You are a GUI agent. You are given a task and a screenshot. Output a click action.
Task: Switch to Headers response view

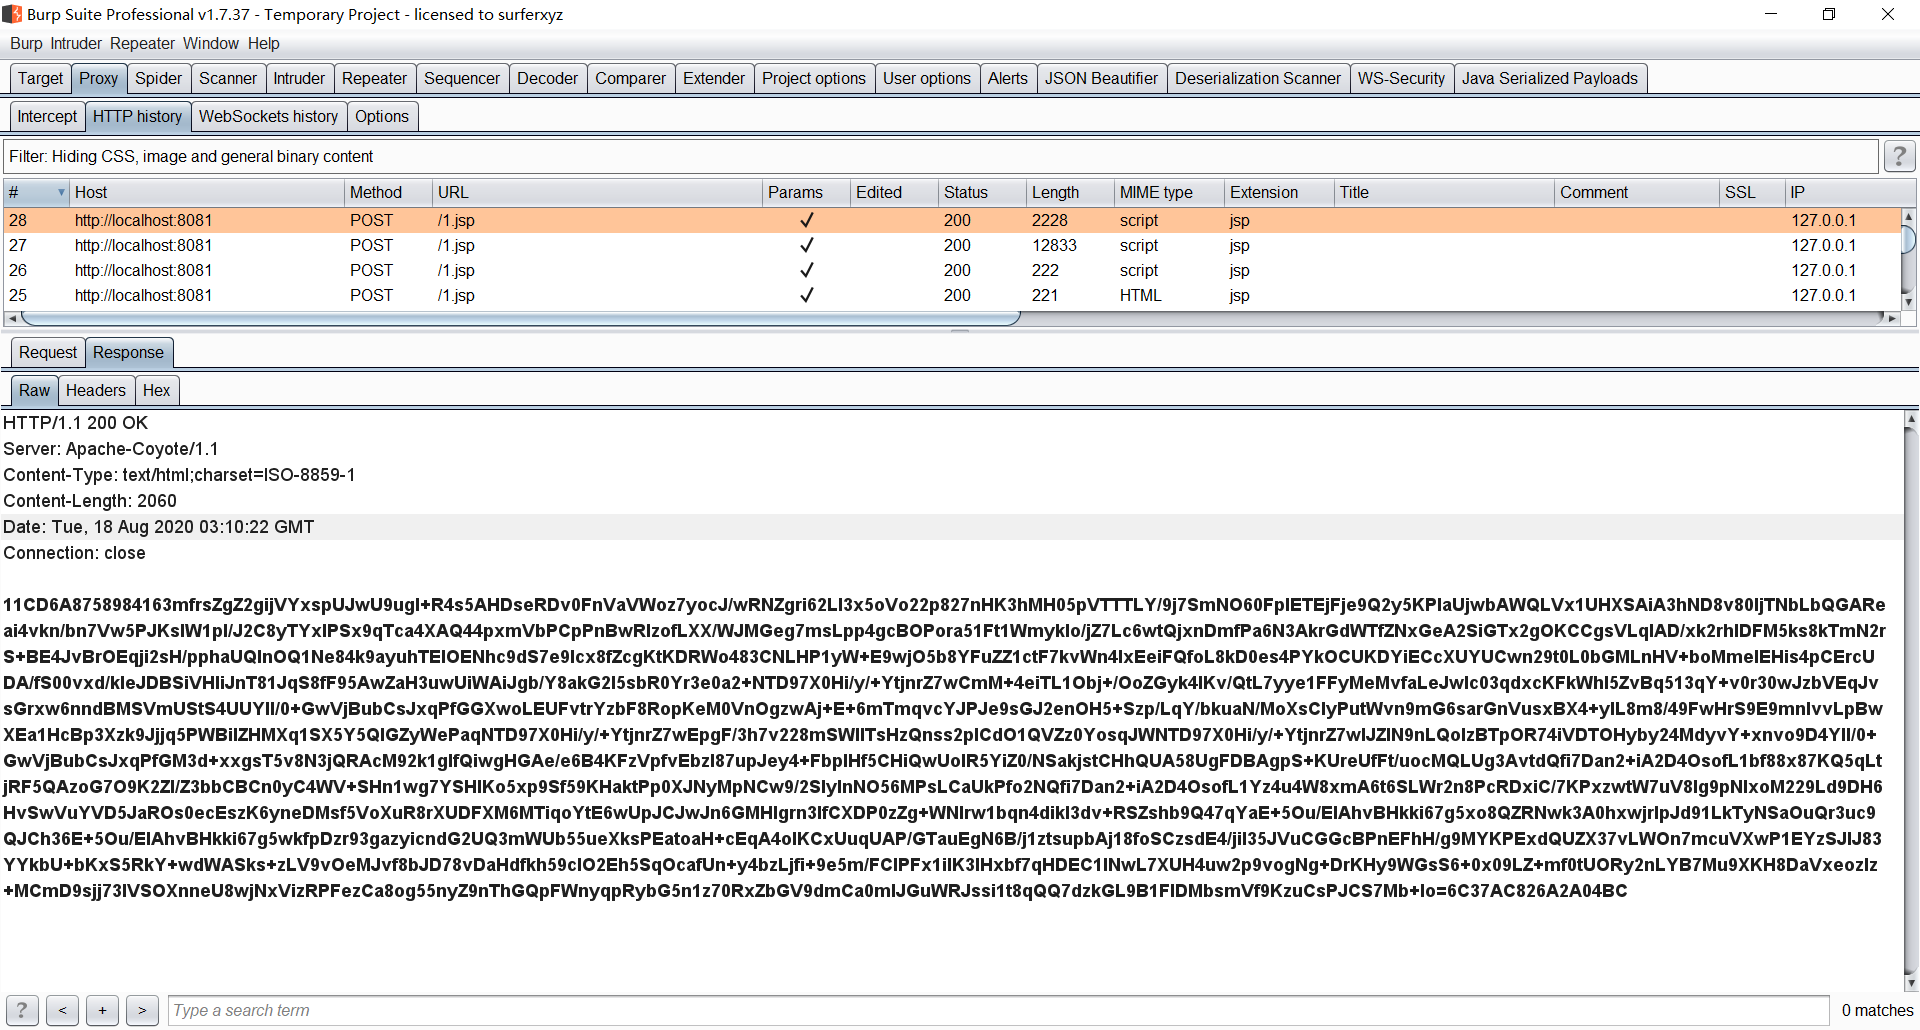click(x=96, y=390)
